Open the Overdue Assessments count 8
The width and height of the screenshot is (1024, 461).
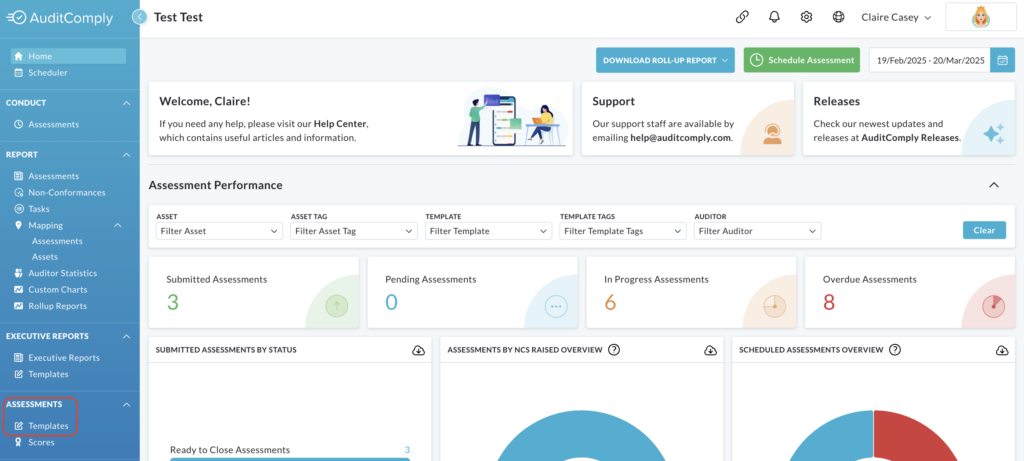(829, 302)
